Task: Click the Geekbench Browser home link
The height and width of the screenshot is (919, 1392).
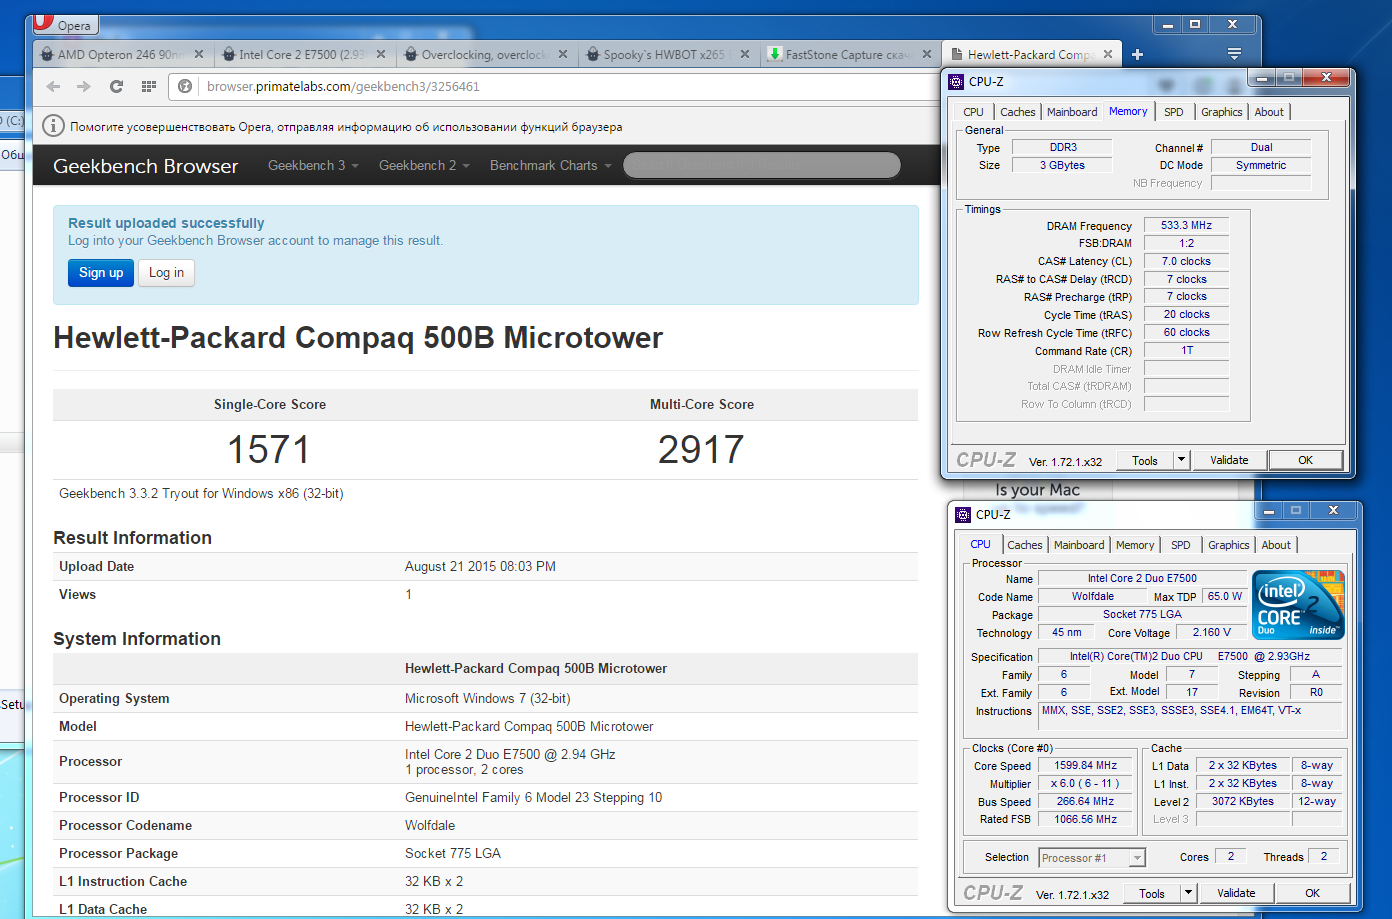Action: pyautogui.click(x=146, y=166)
